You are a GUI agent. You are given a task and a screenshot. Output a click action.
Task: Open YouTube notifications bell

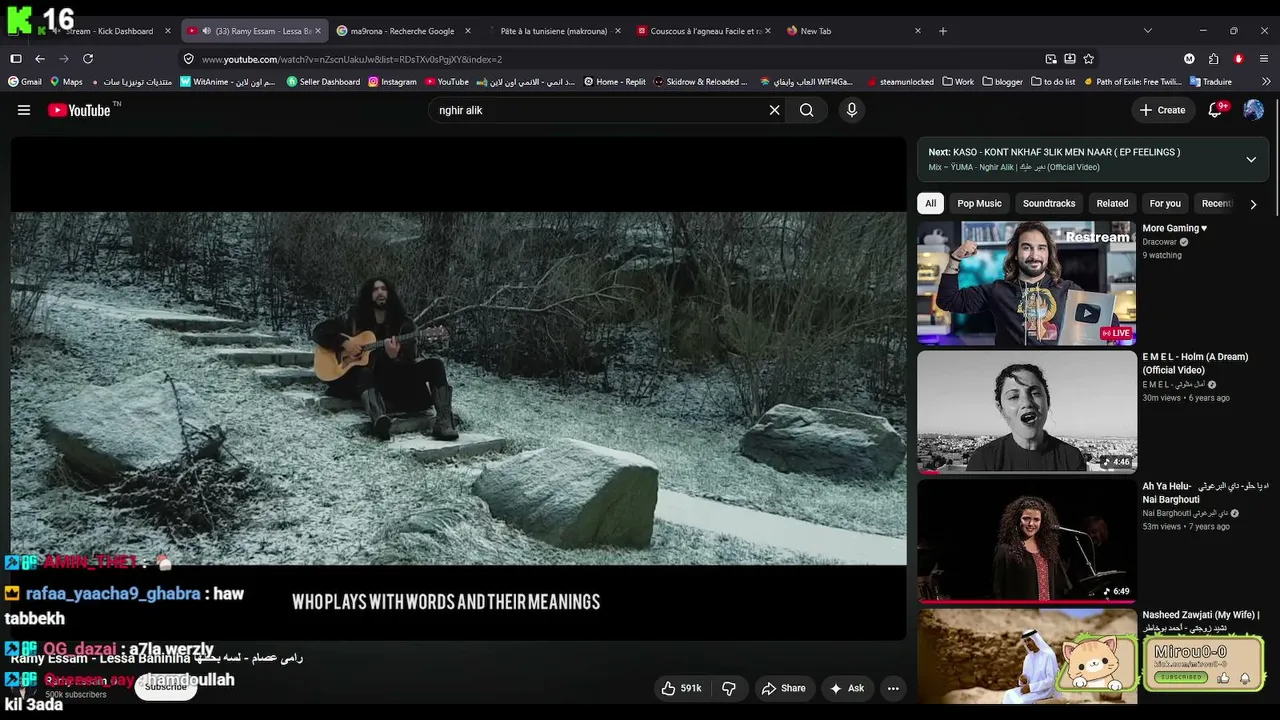1216,110
